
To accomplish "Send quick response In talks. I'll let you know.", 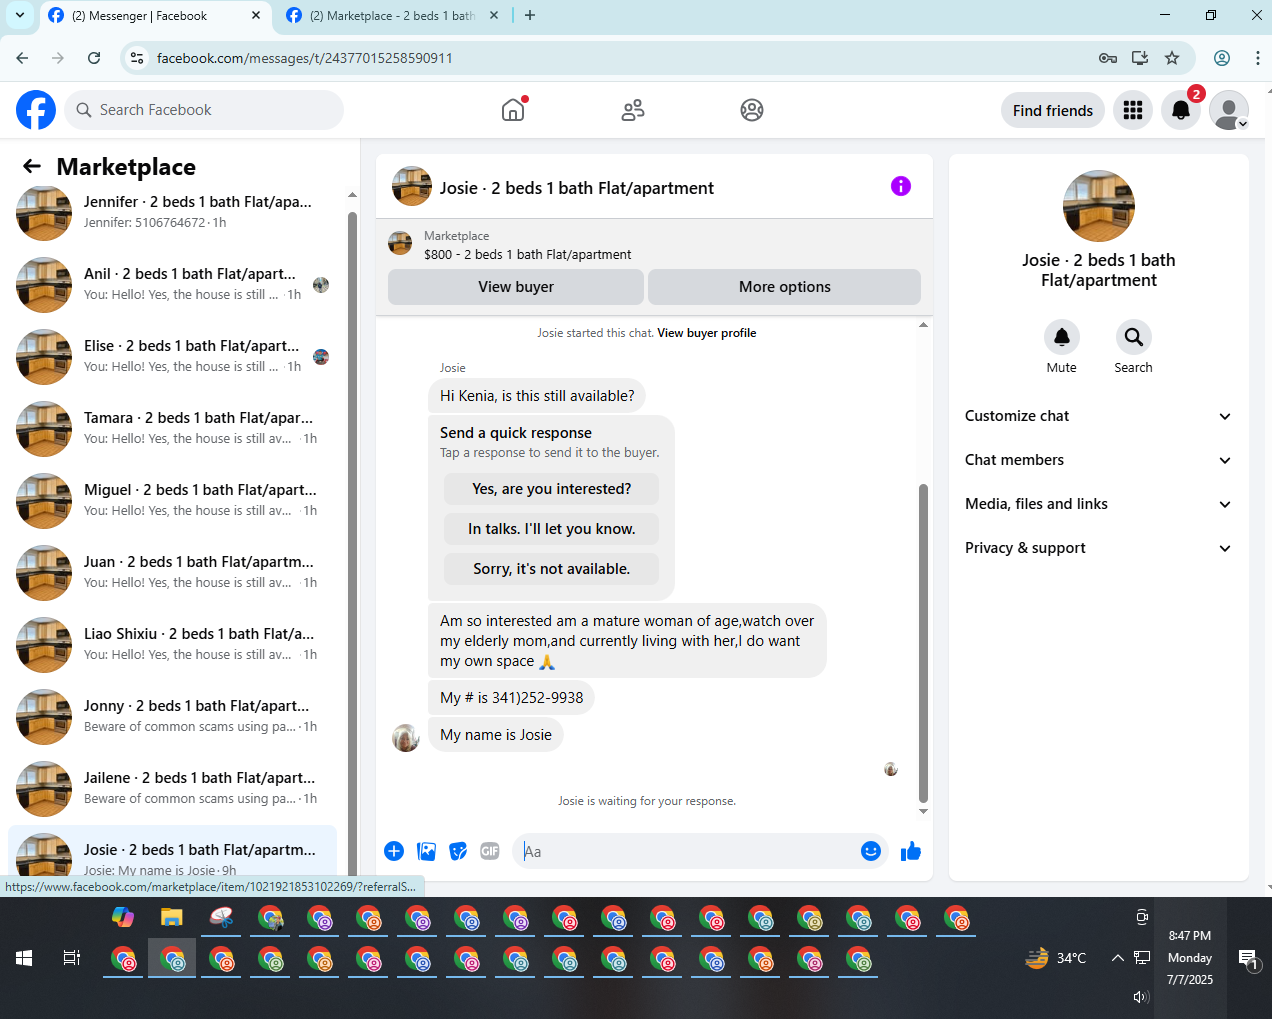I will click(x=552, y=529).
